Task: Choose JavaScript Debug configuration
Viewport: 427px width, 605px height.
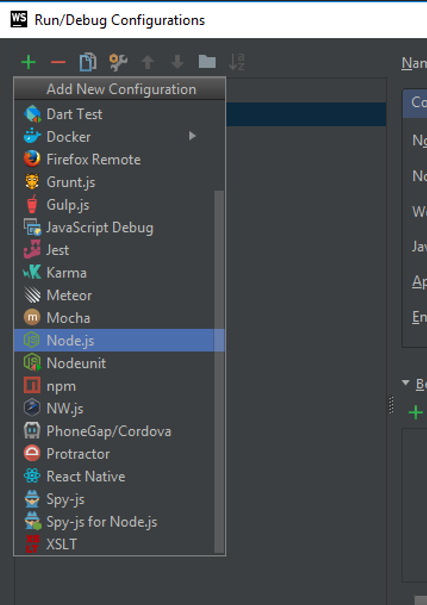Action: click(119, 227)
